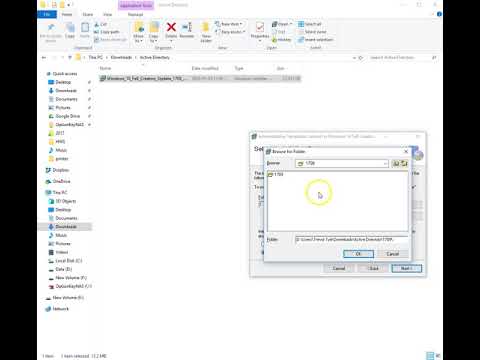Screen dimensions: 480x360
Task: Click the up-one-level icon in Browse for Folder
Action: pos(396,163)
